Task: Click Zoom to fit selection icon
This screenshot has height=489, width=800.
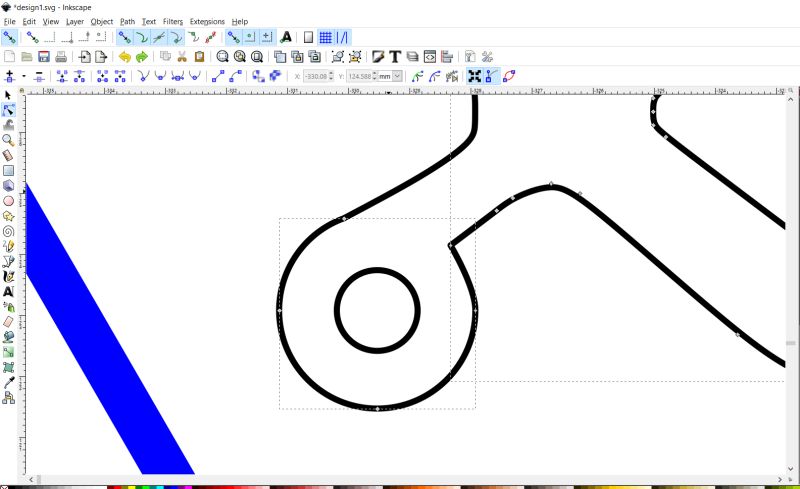Action: point(222,57)
